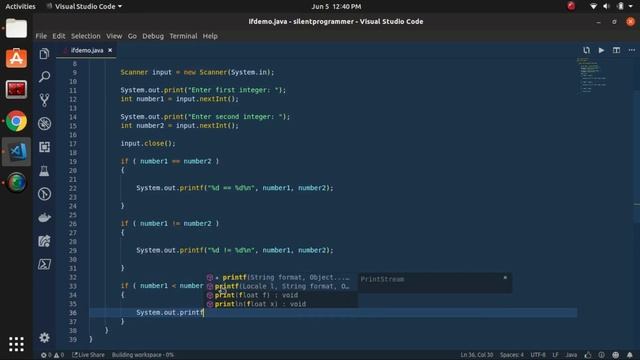Open the Live Share activity bar view

click(44, 241)
